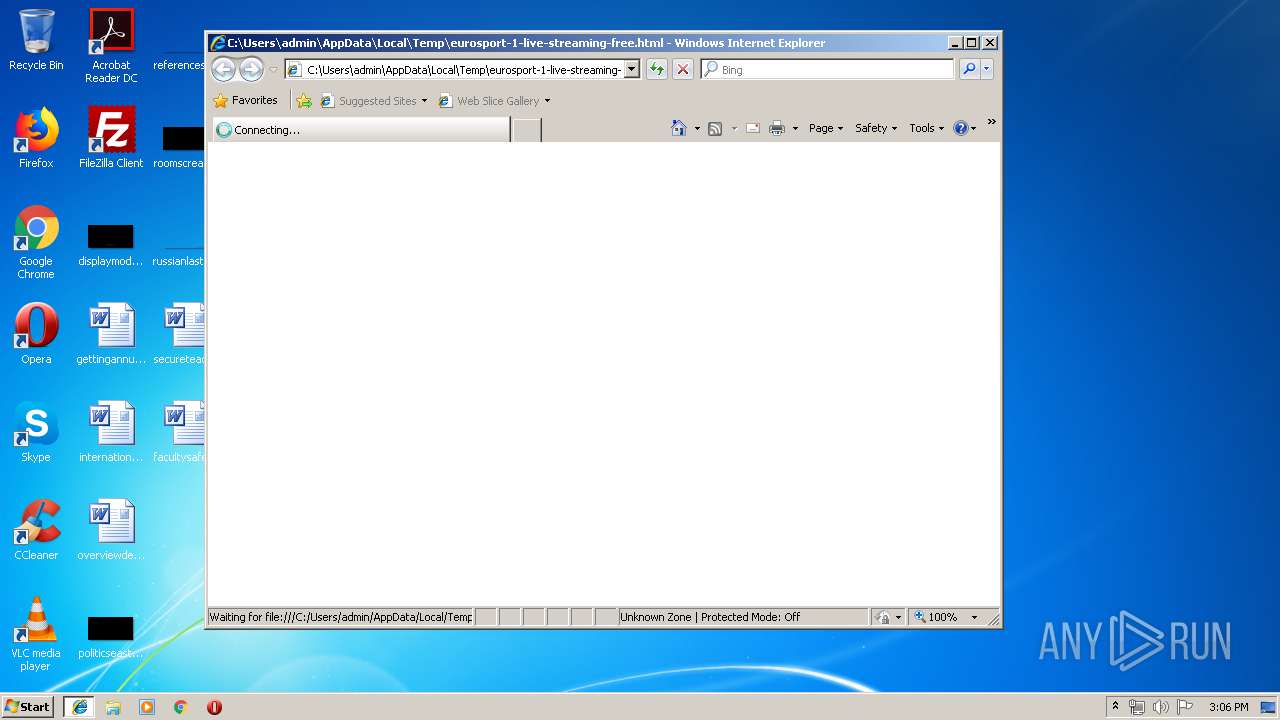Screen dimensions: 1280x720
Task: Select Skype desktop shortcut
Action: click(x=36, y=432)
